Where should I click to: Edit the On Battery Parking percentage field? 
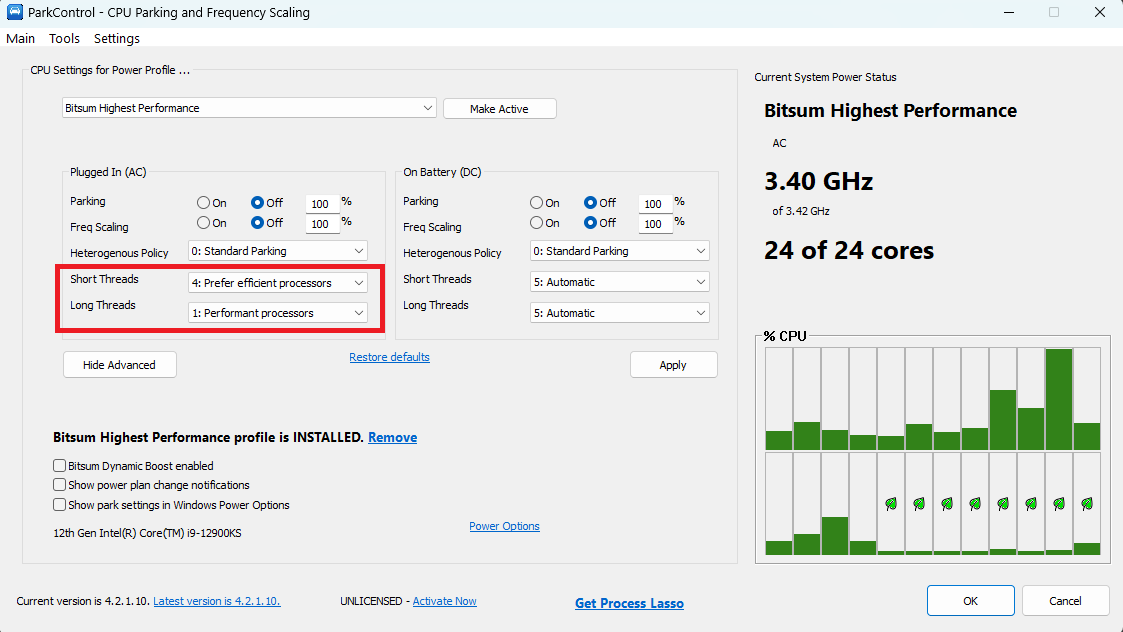(x=655, y=204)
